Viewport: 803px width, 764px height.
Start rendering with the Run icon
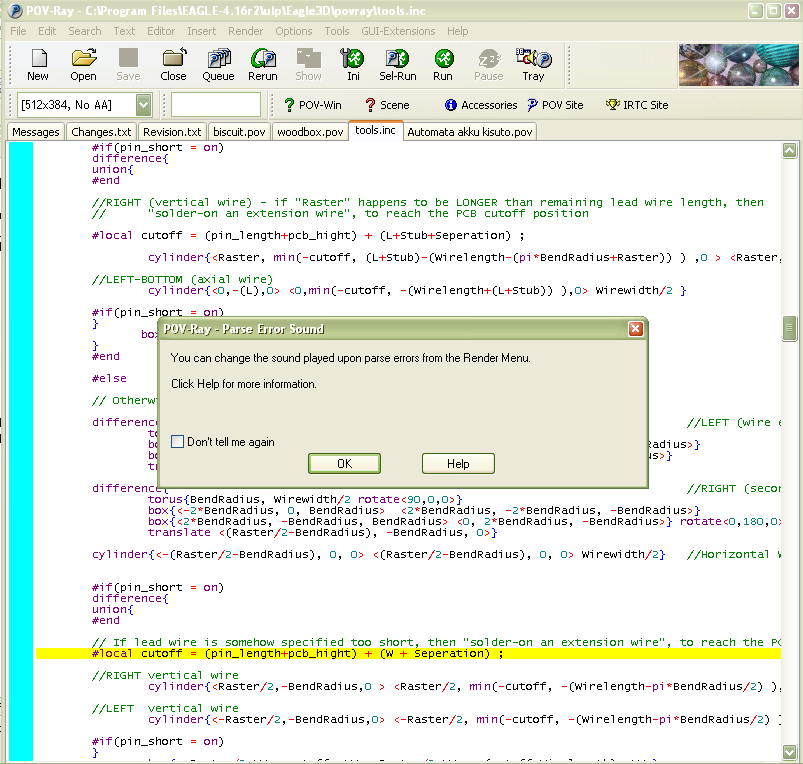443,65
